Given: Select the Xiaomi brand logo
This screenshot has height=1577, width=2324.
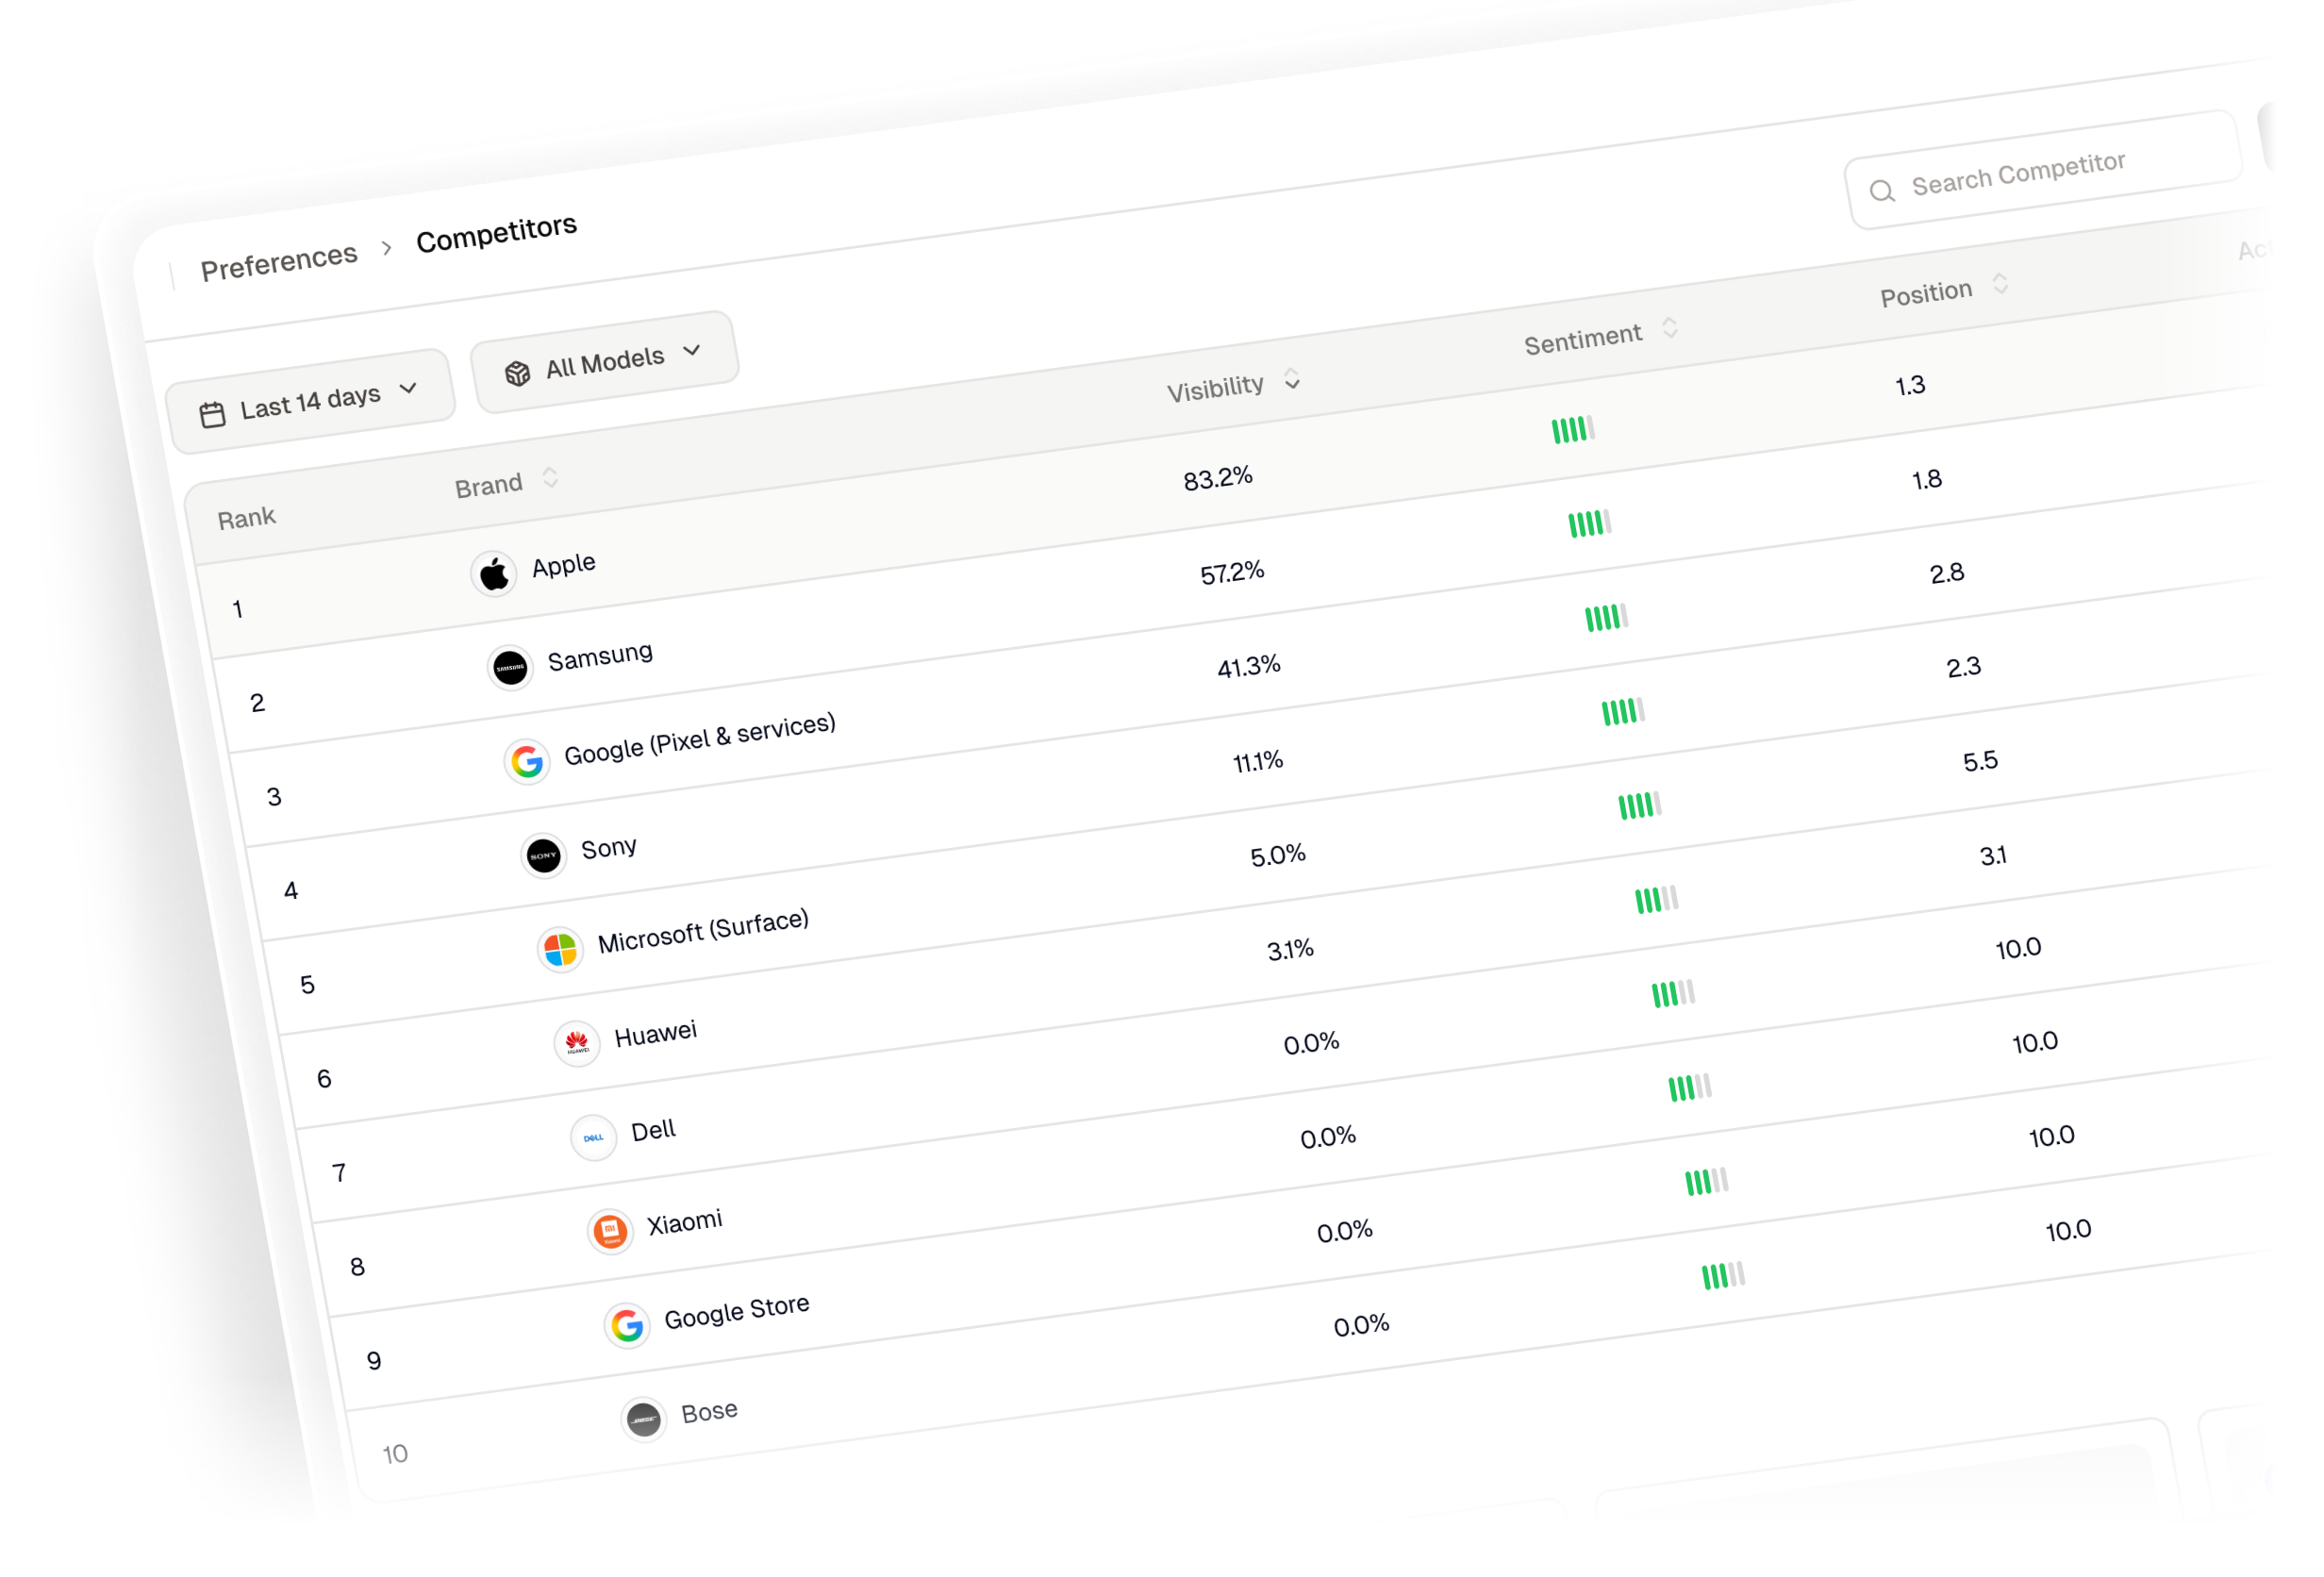Looking at the screenshot, I should coord(611,1231).
